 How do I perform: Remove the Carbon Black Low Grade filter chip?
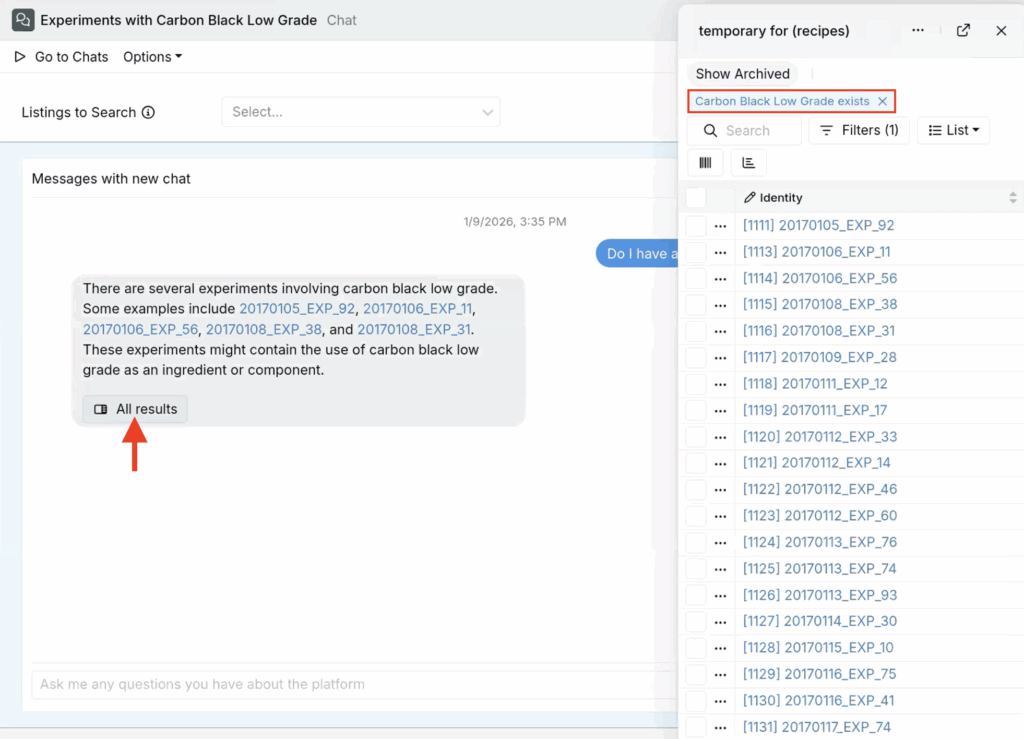click(x=882, y=101)
